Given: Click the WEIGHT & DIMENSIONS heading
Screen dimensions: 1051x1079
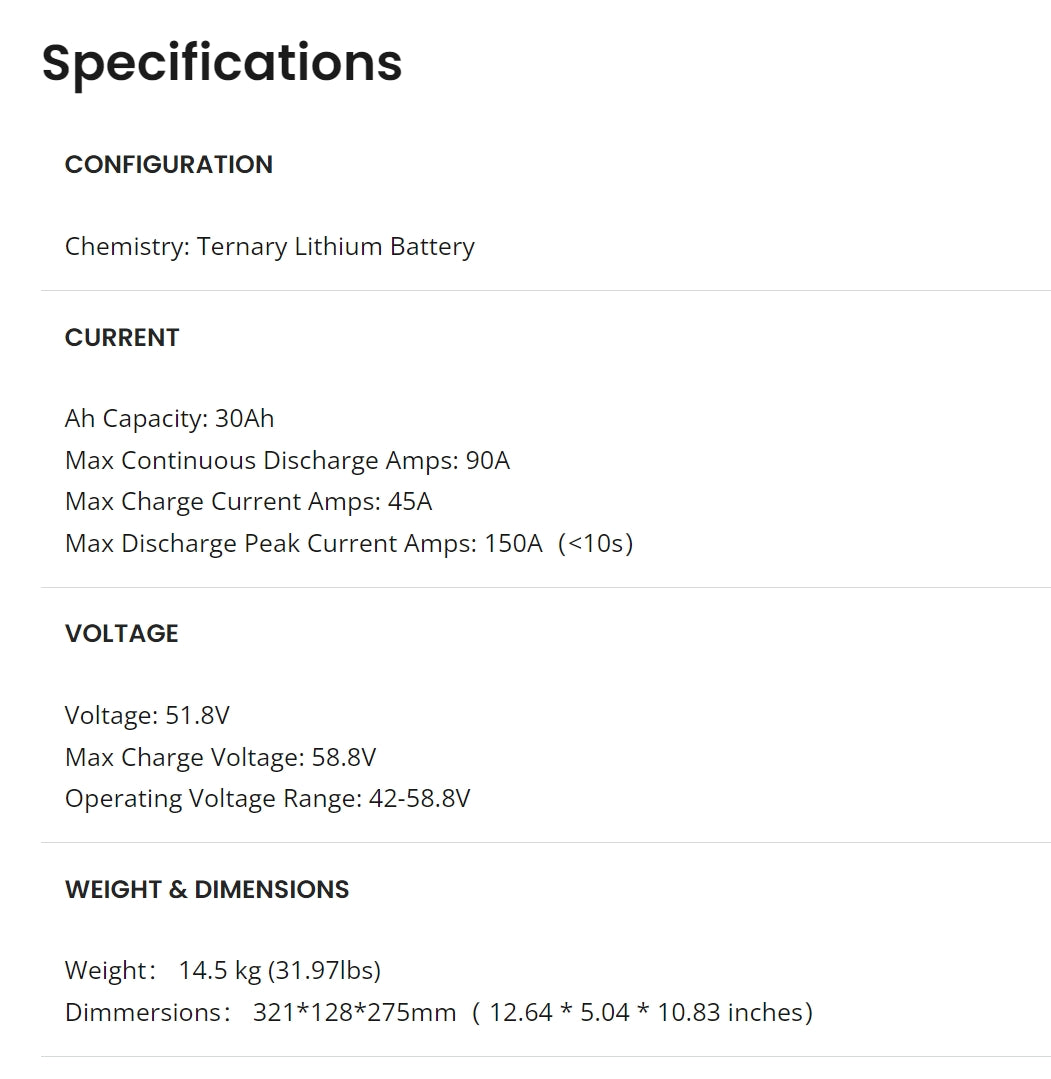Looking at the screenshot, I should [207, 890].
